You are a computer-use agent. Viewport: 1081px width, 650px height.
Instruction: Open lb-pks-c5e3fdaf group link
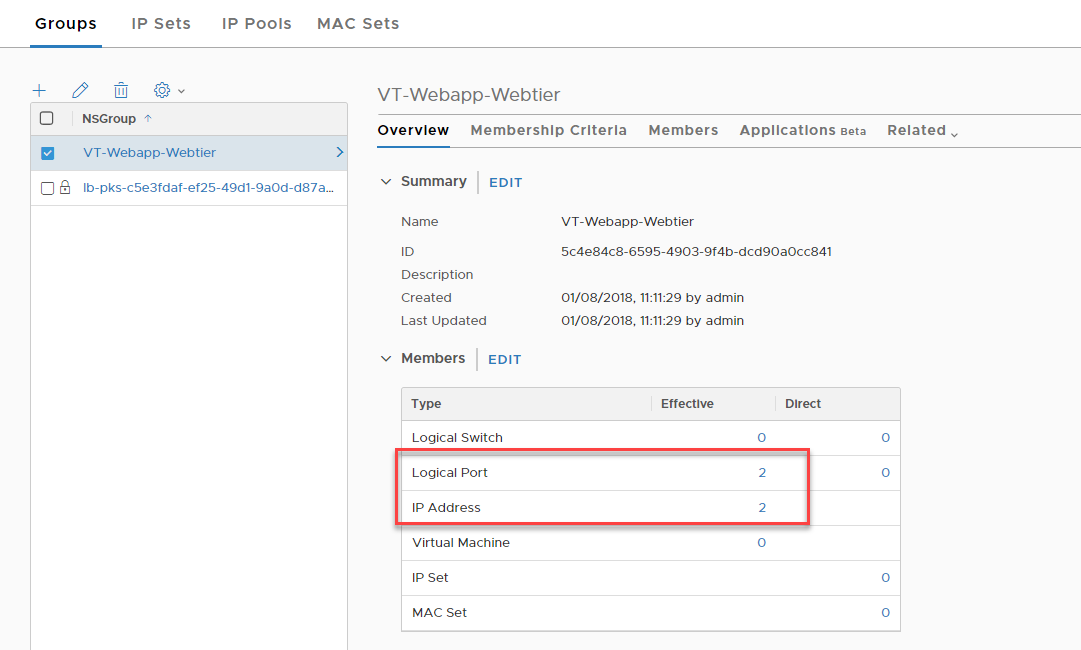(x=208, y=187)
